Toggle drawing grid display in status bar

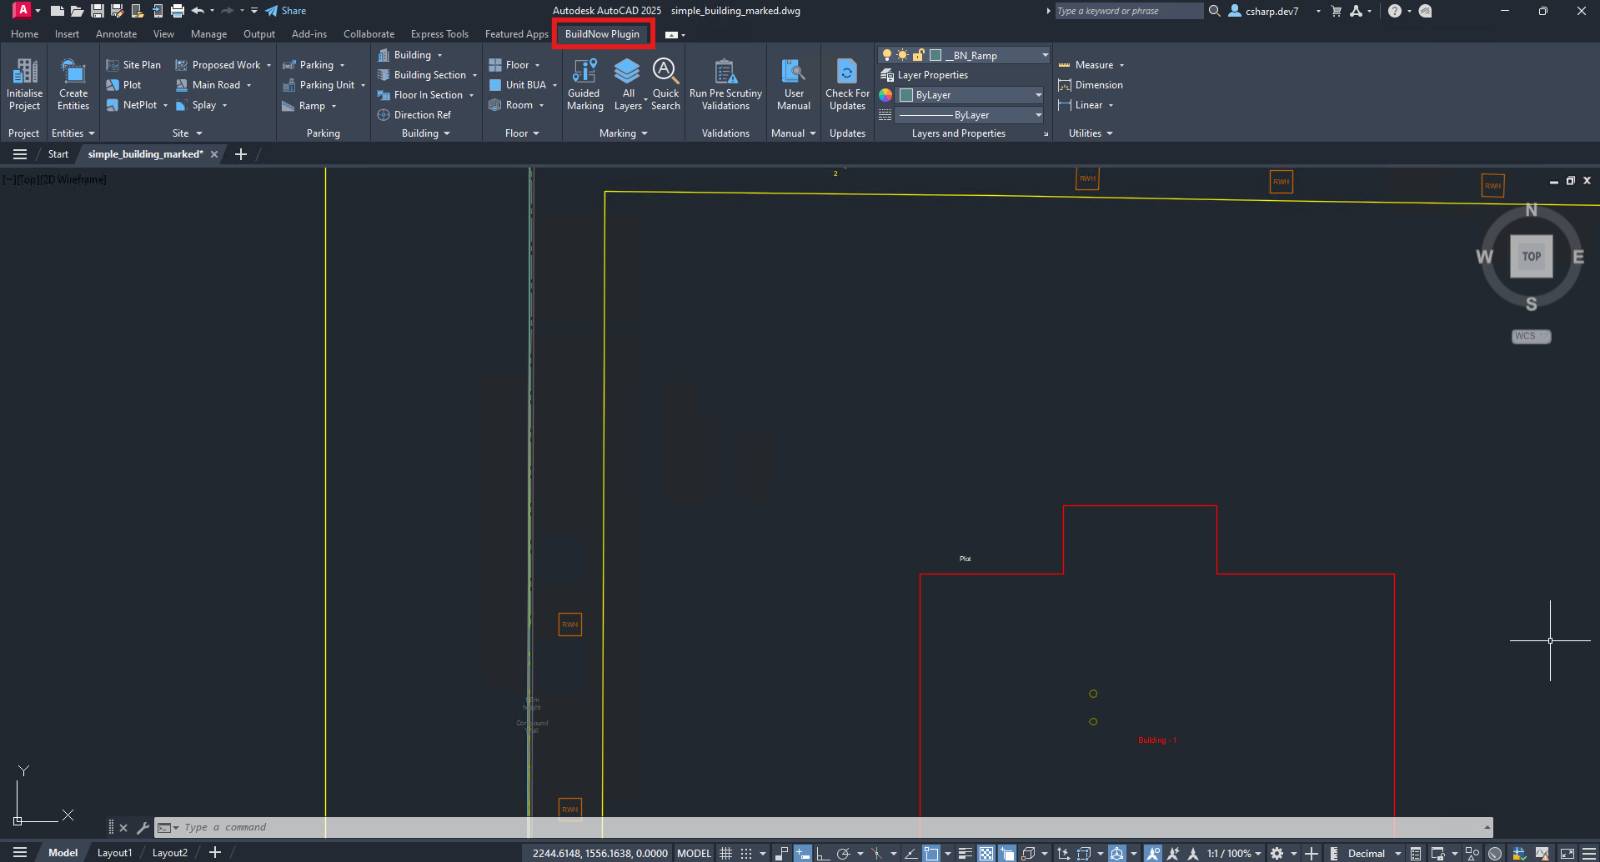tap(726, 853)
